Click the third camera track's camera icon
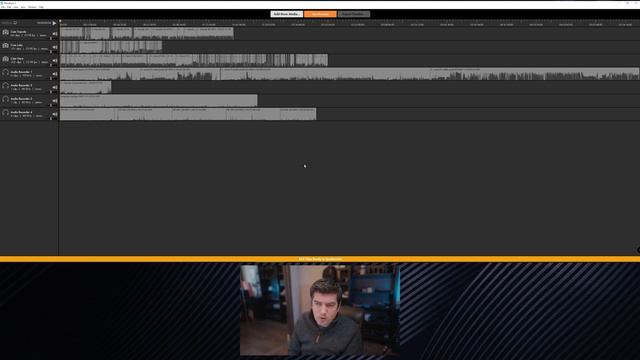 pyautogui.click(x=5, y=59)
